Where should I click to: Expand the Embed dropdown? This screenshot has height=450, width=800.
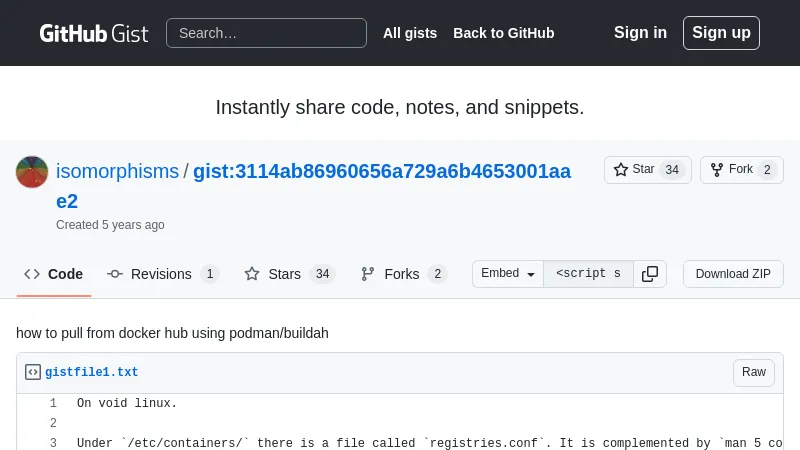point(508,274)
